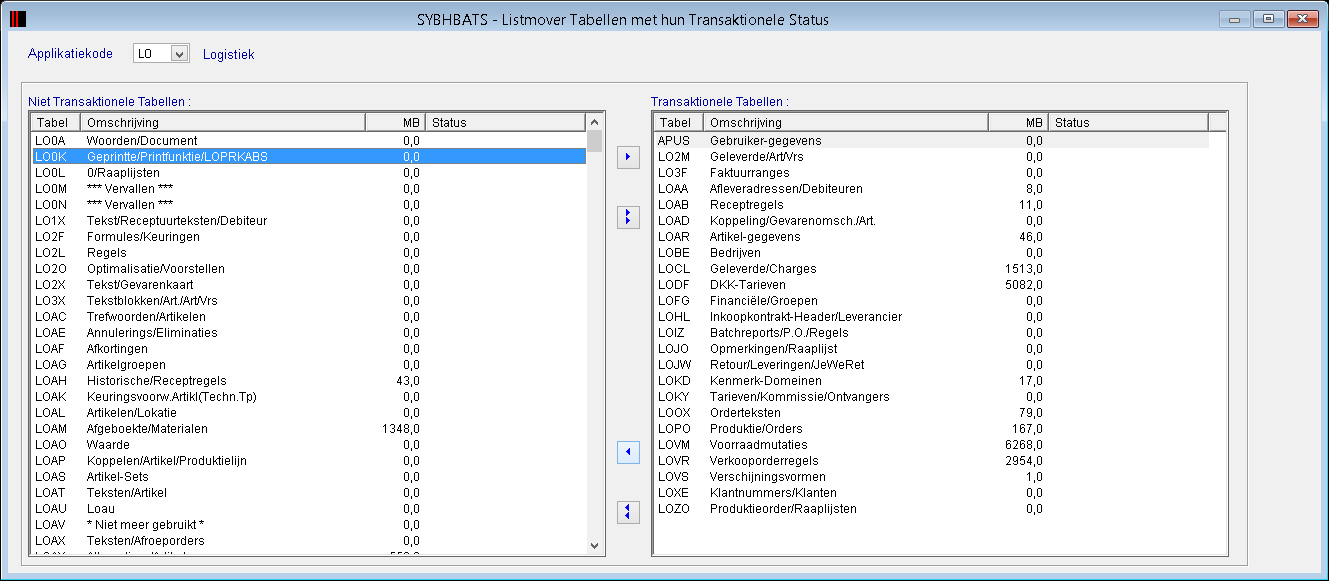Select row LOZO Produktieorder/Raaplijsten
Screen dimensions: 1329x581
pos(931,508)
